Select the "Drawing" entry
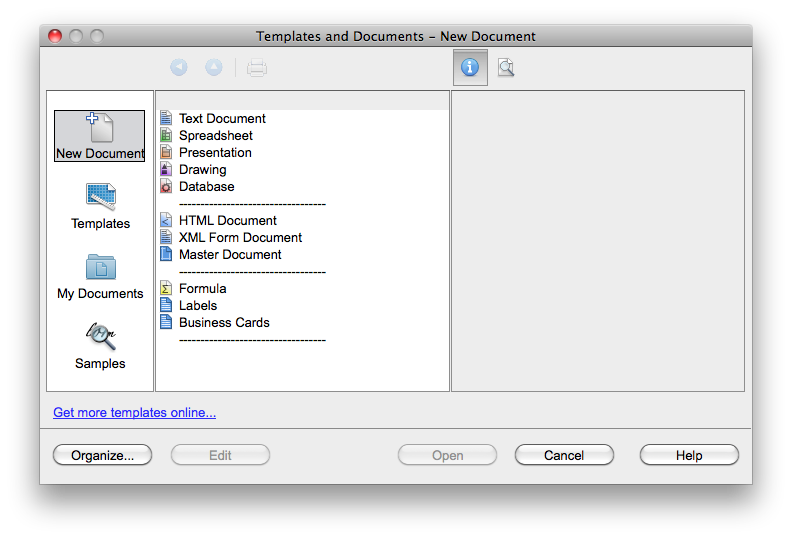Screen dimensions: 792x539 tap(203, 170)
